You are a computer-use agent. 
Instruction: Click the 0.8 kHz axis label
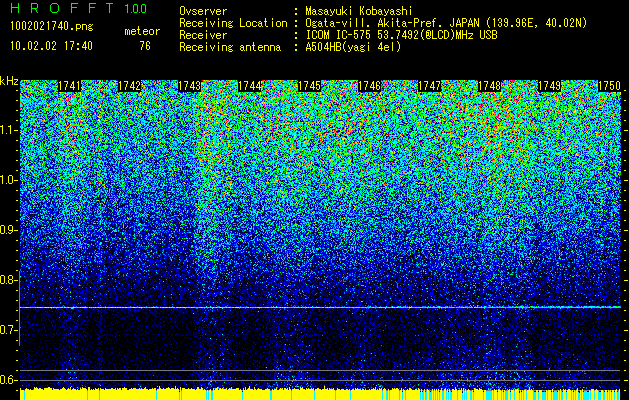7,280
